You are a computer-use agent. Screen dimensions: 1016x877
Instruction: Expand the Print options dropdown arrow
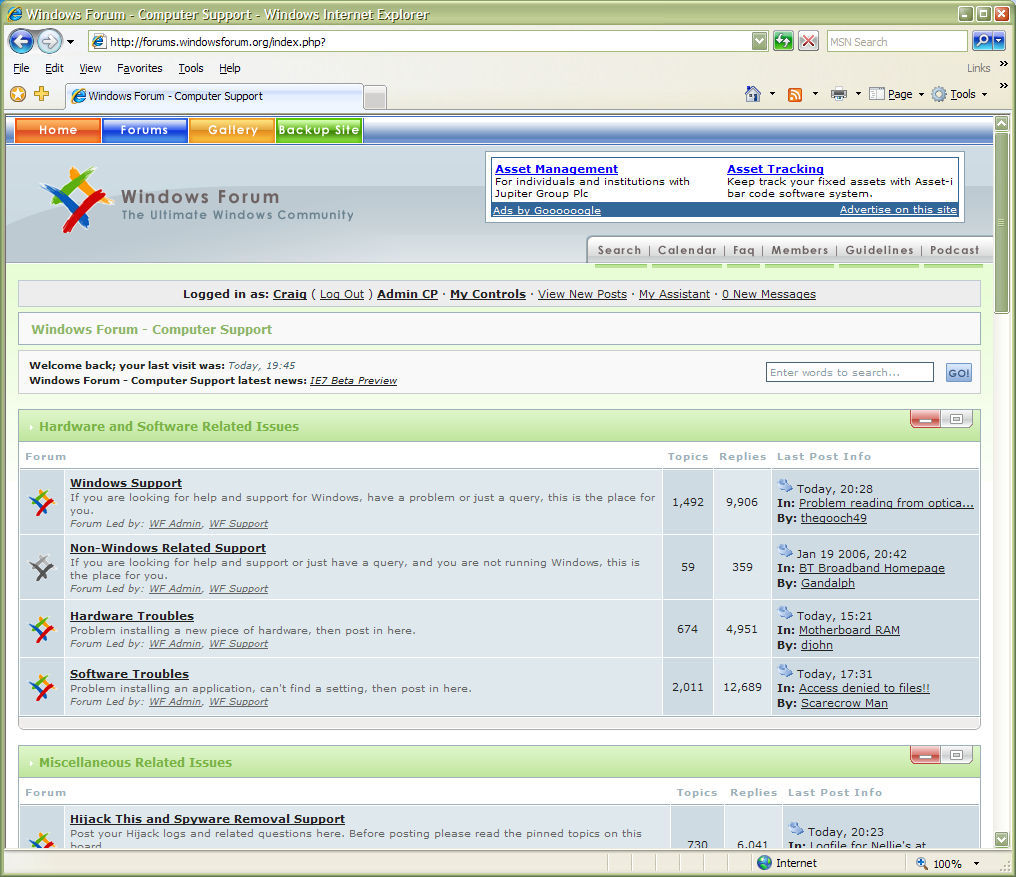859,94
